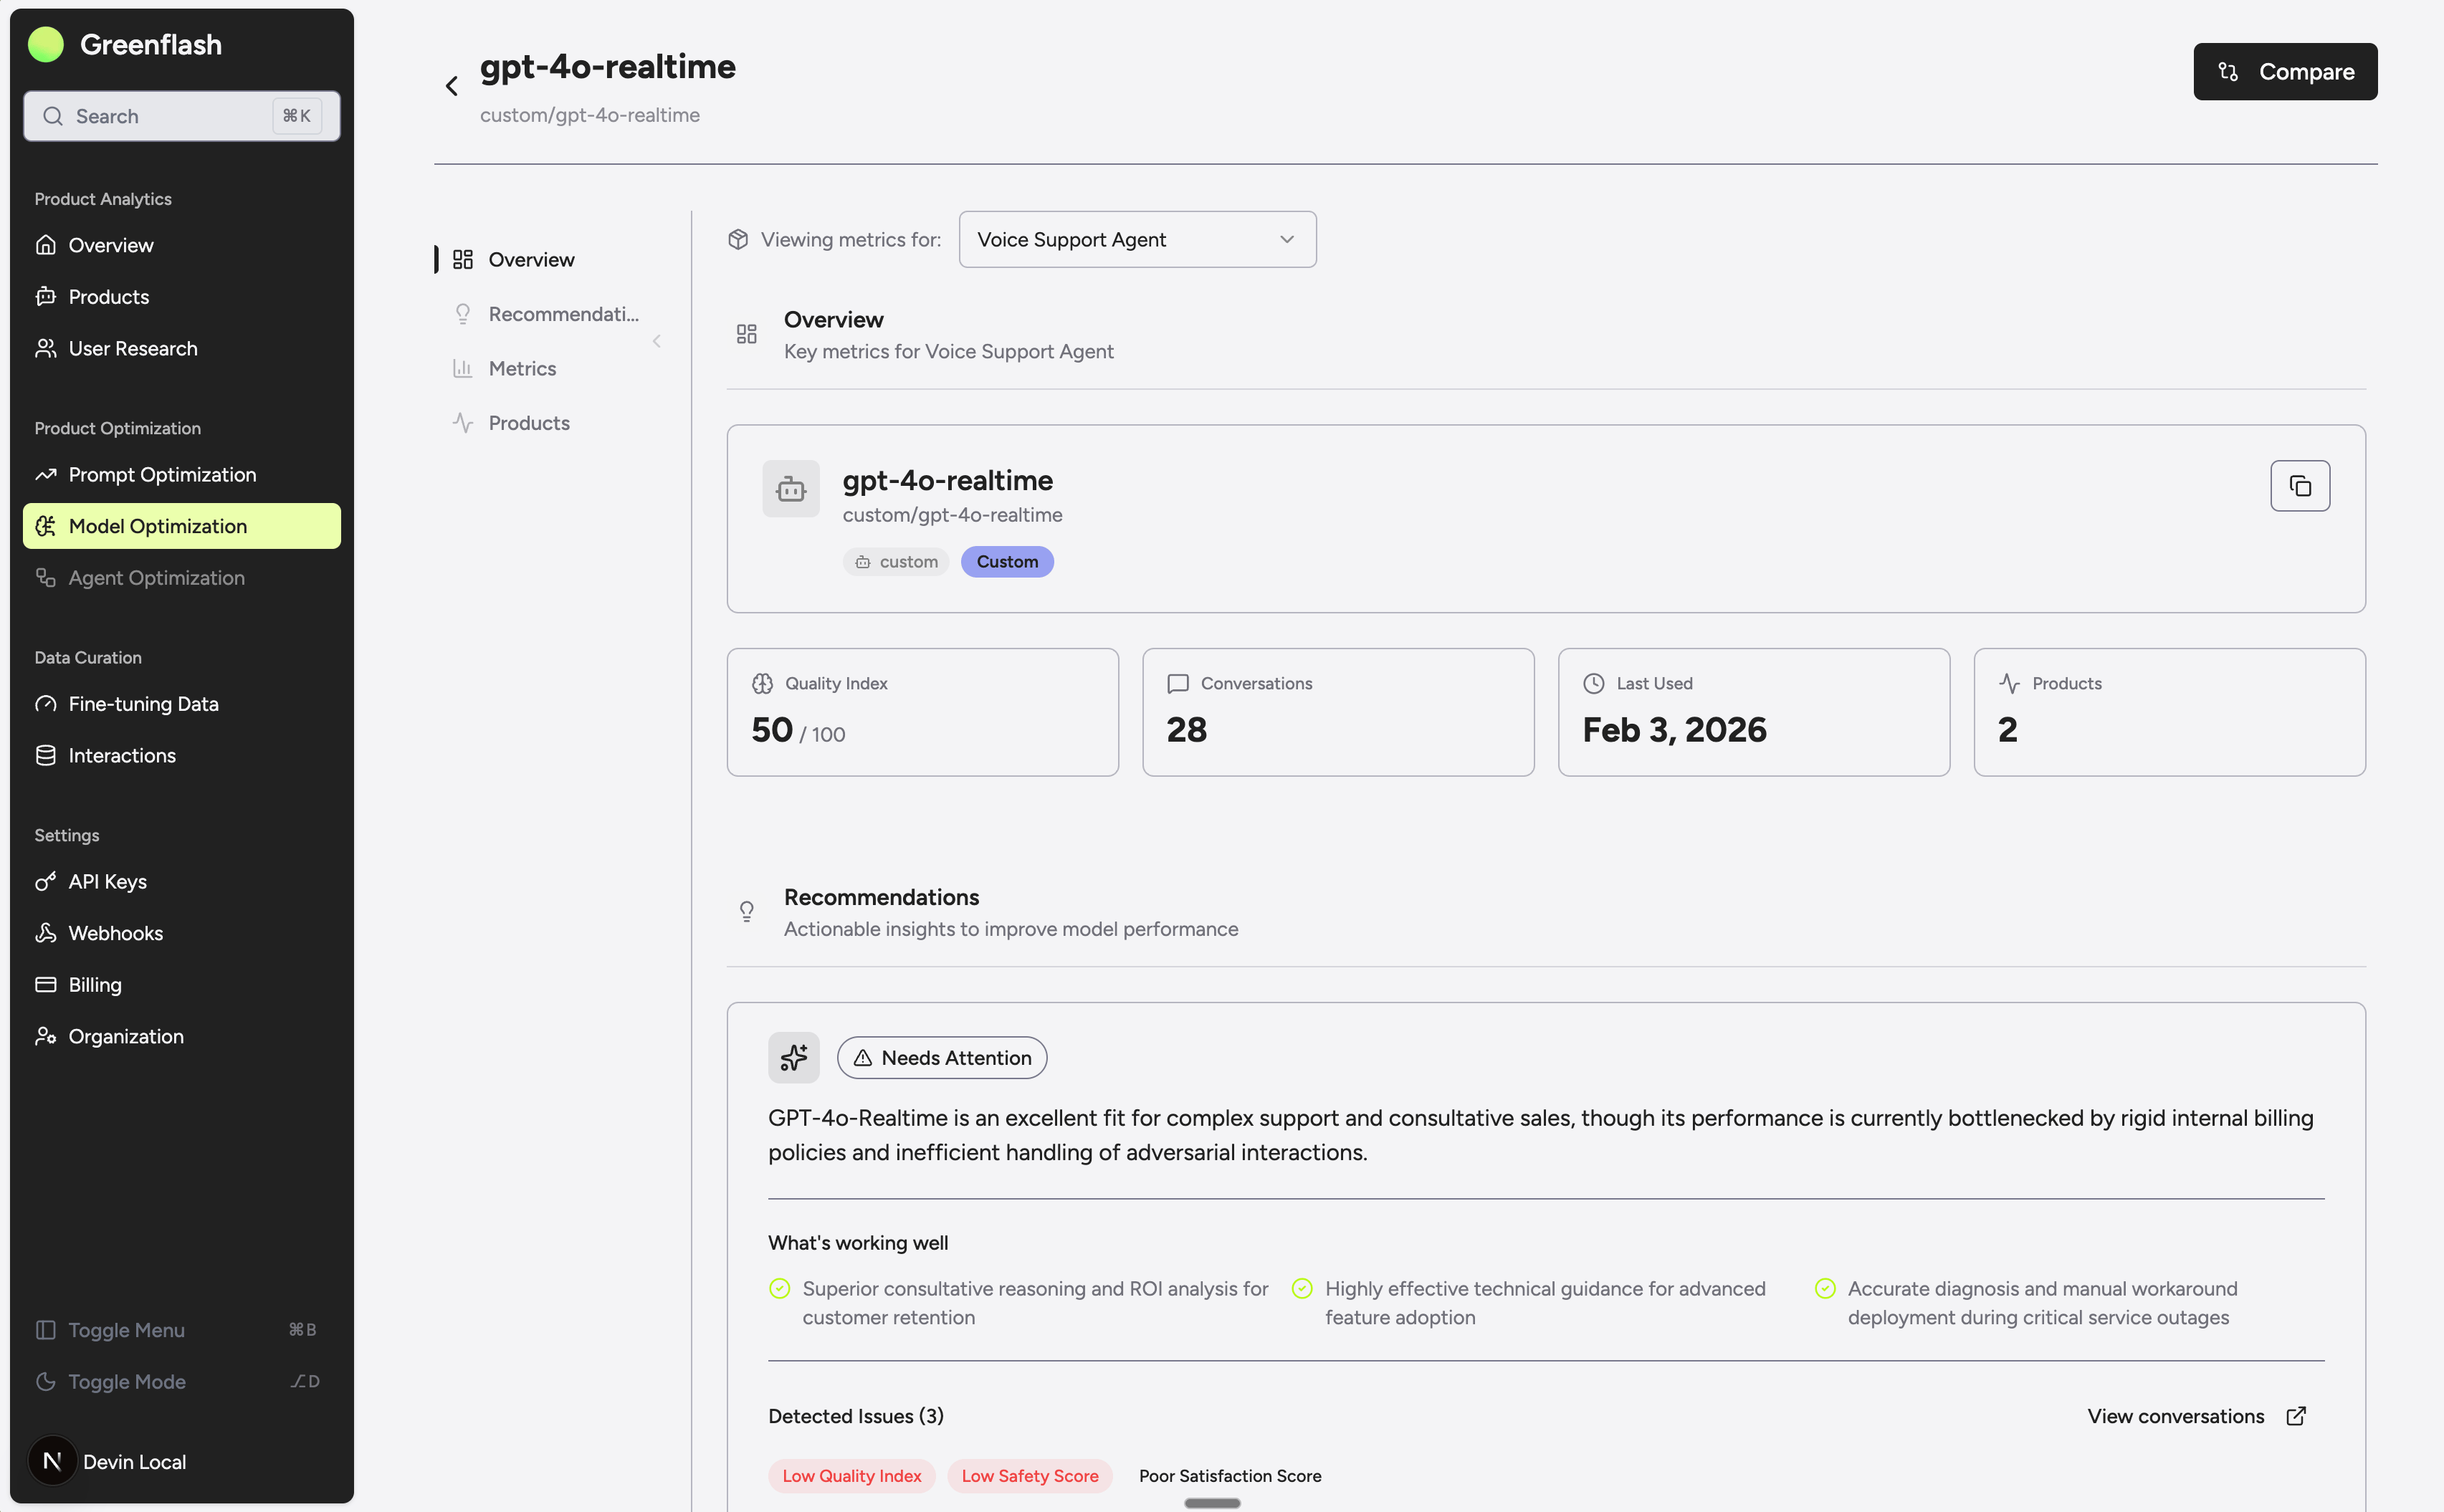The image size is (2444, 1512).
Task: Click the Products pulse icon in stats card
Action: [x=2009, y=683]
